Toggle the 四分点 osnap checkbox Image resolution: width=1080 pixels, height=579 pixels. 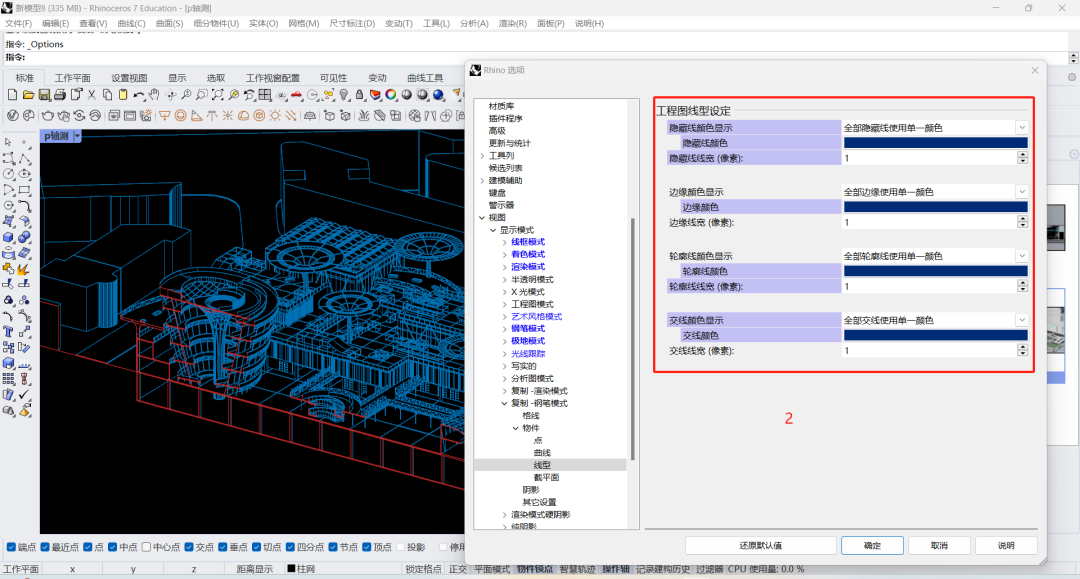(x=290, y=547)
